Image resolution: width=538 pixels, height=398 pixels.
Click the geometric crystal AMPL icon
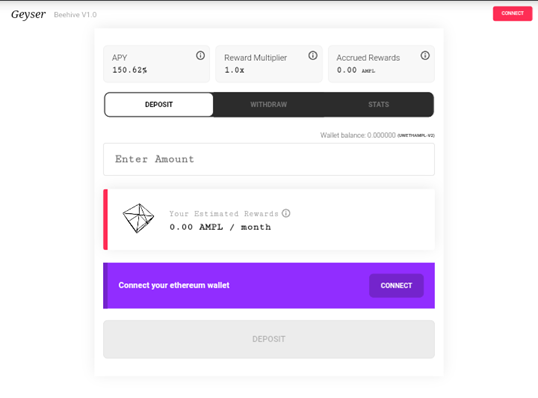click(x=138, y=218)
